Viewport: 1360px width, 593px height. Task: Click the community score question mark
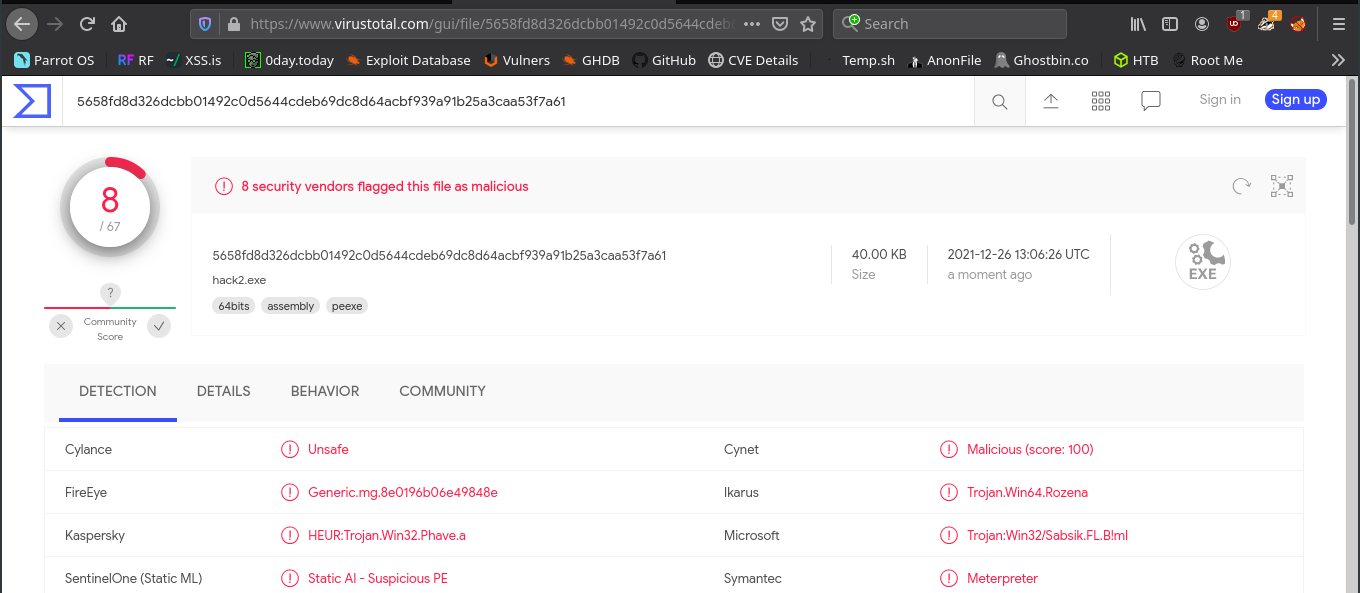110,293
